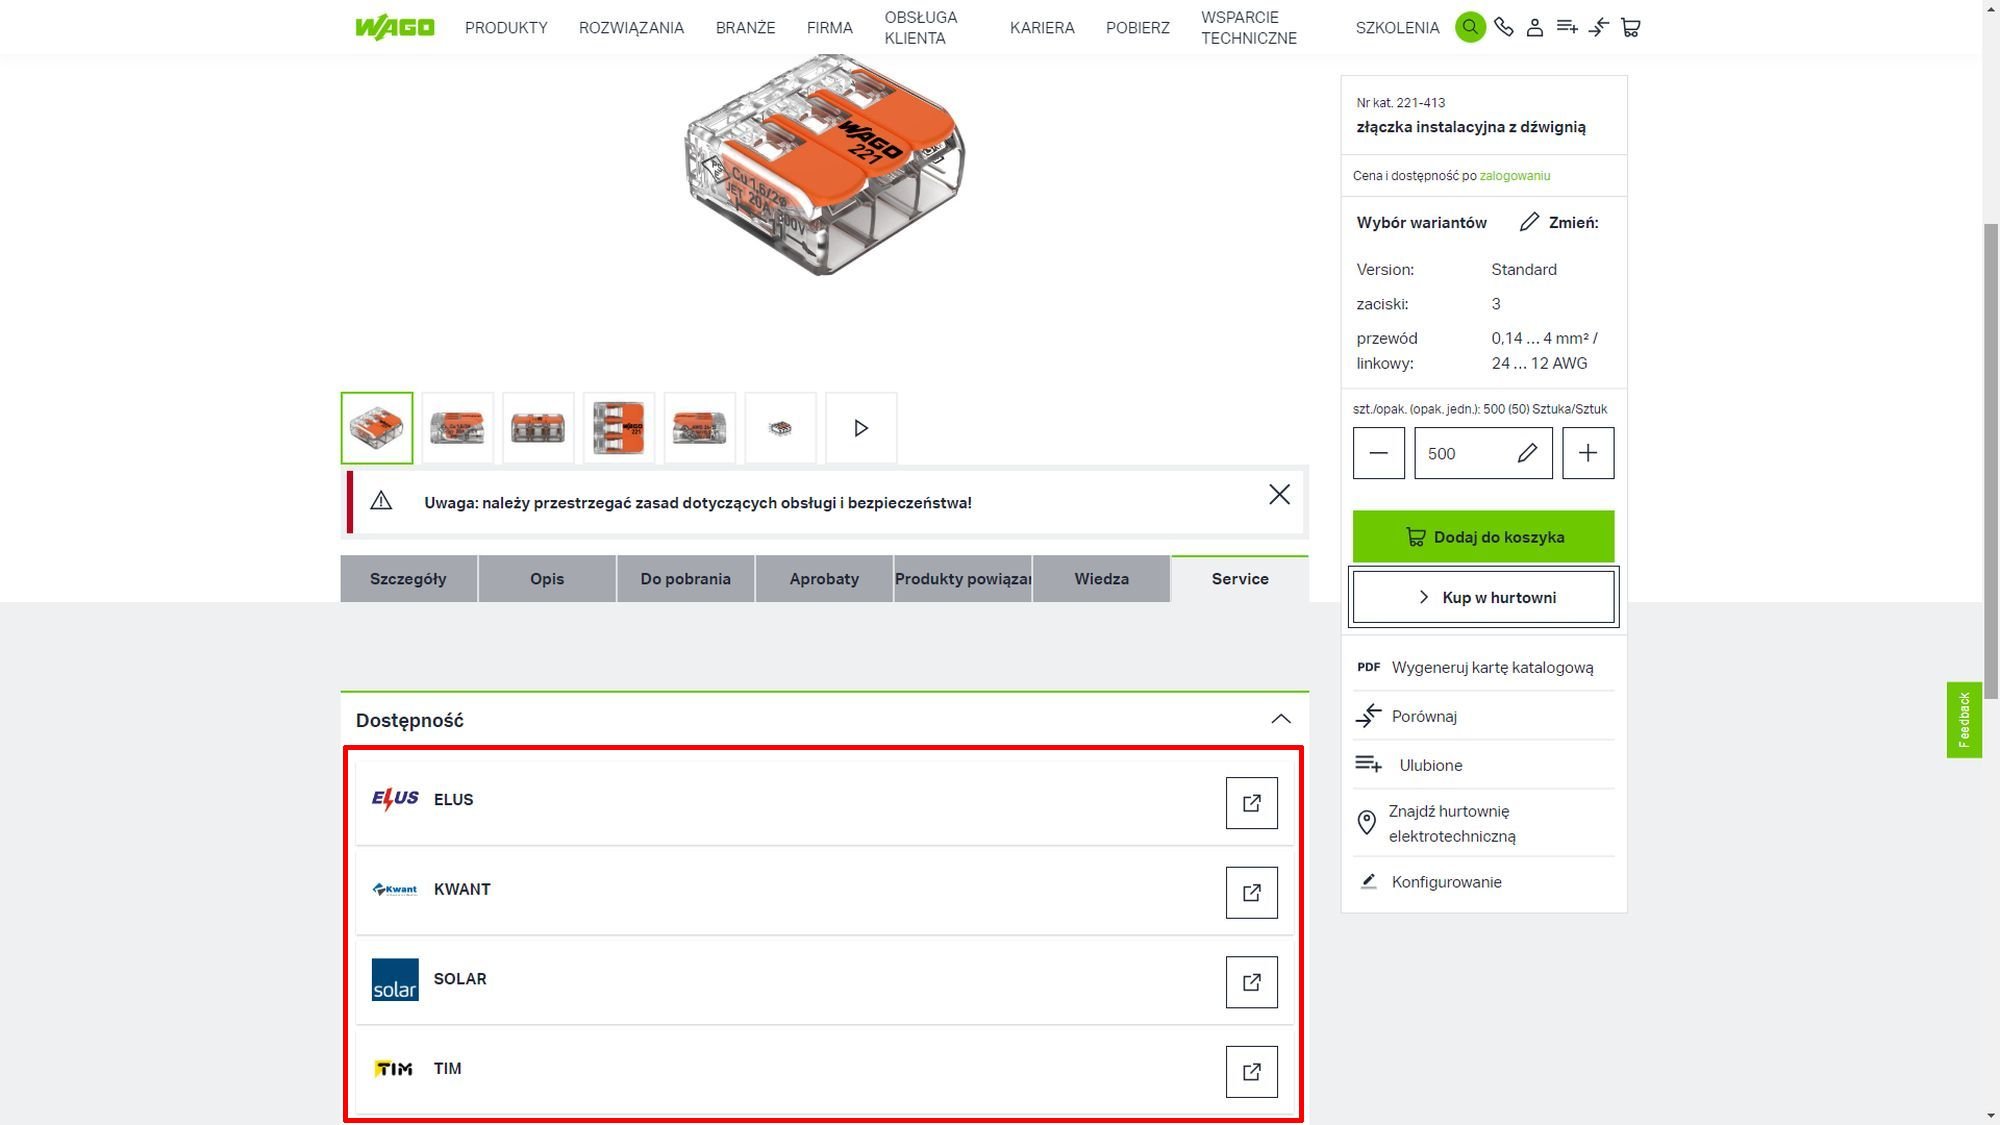Viewport: 2000px width, 1125px height.
Task: Click the quantity field showing 500
Action: point(1483,453)
